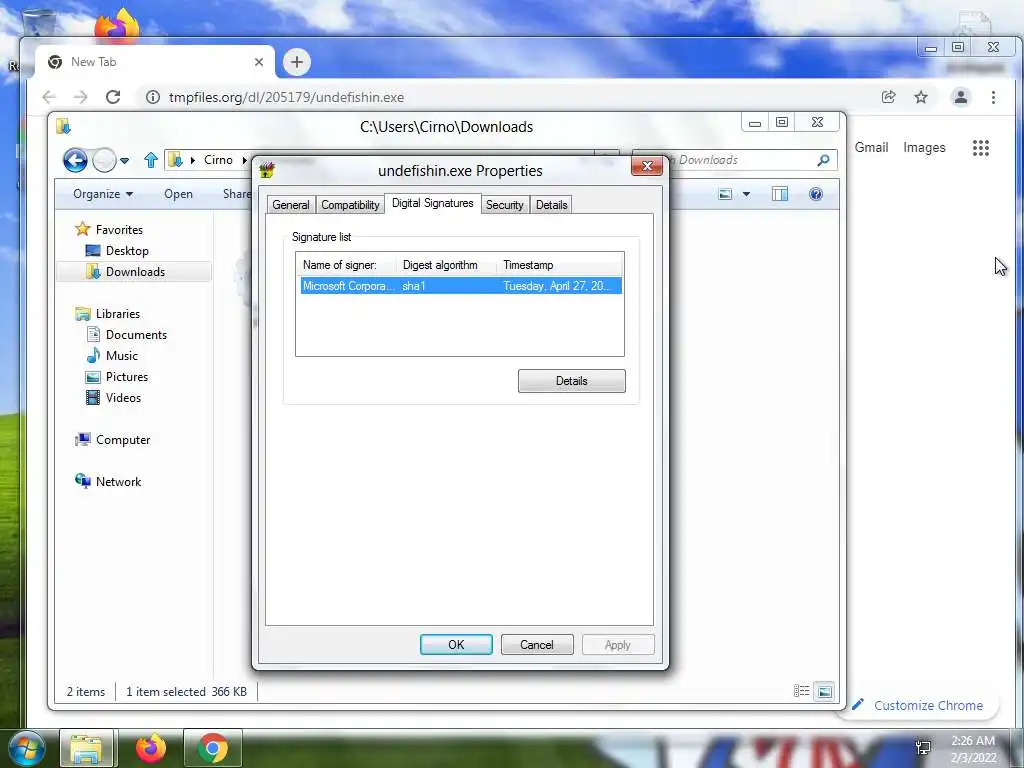The width and height of the screenshot is (1024, 768).
Task: Open the Windows Start orb
Action: pyautogui.click(x=27, y=748)
